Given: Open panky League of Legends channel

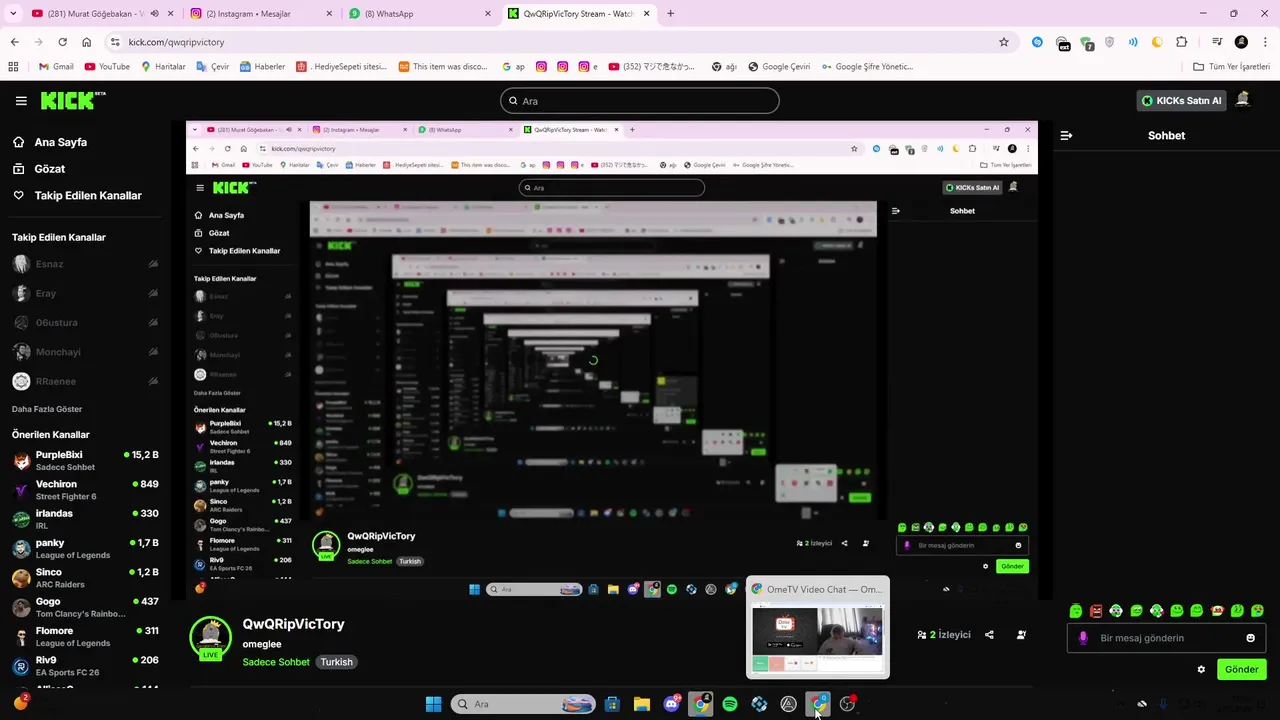Looking at the screenshot, I should [x=85, y=548].
